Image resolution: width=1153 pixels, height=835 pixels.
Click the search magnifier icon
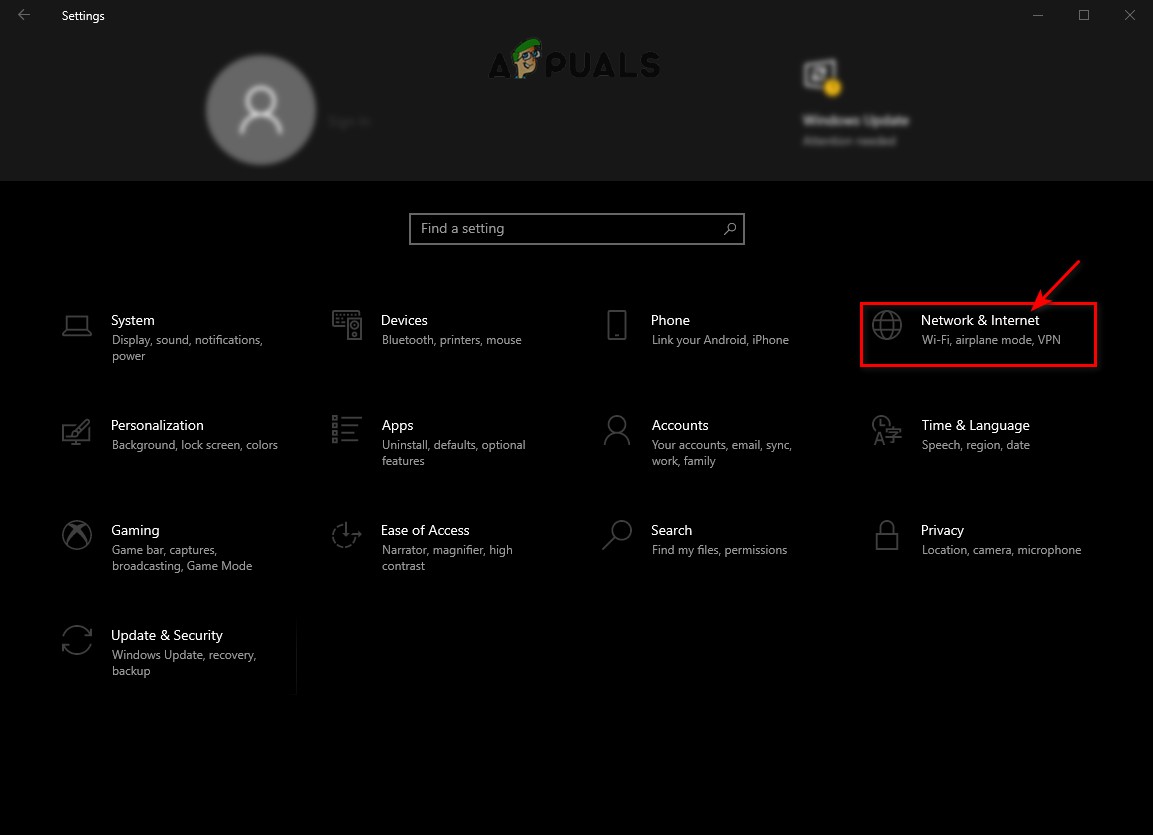click(729, 229)
